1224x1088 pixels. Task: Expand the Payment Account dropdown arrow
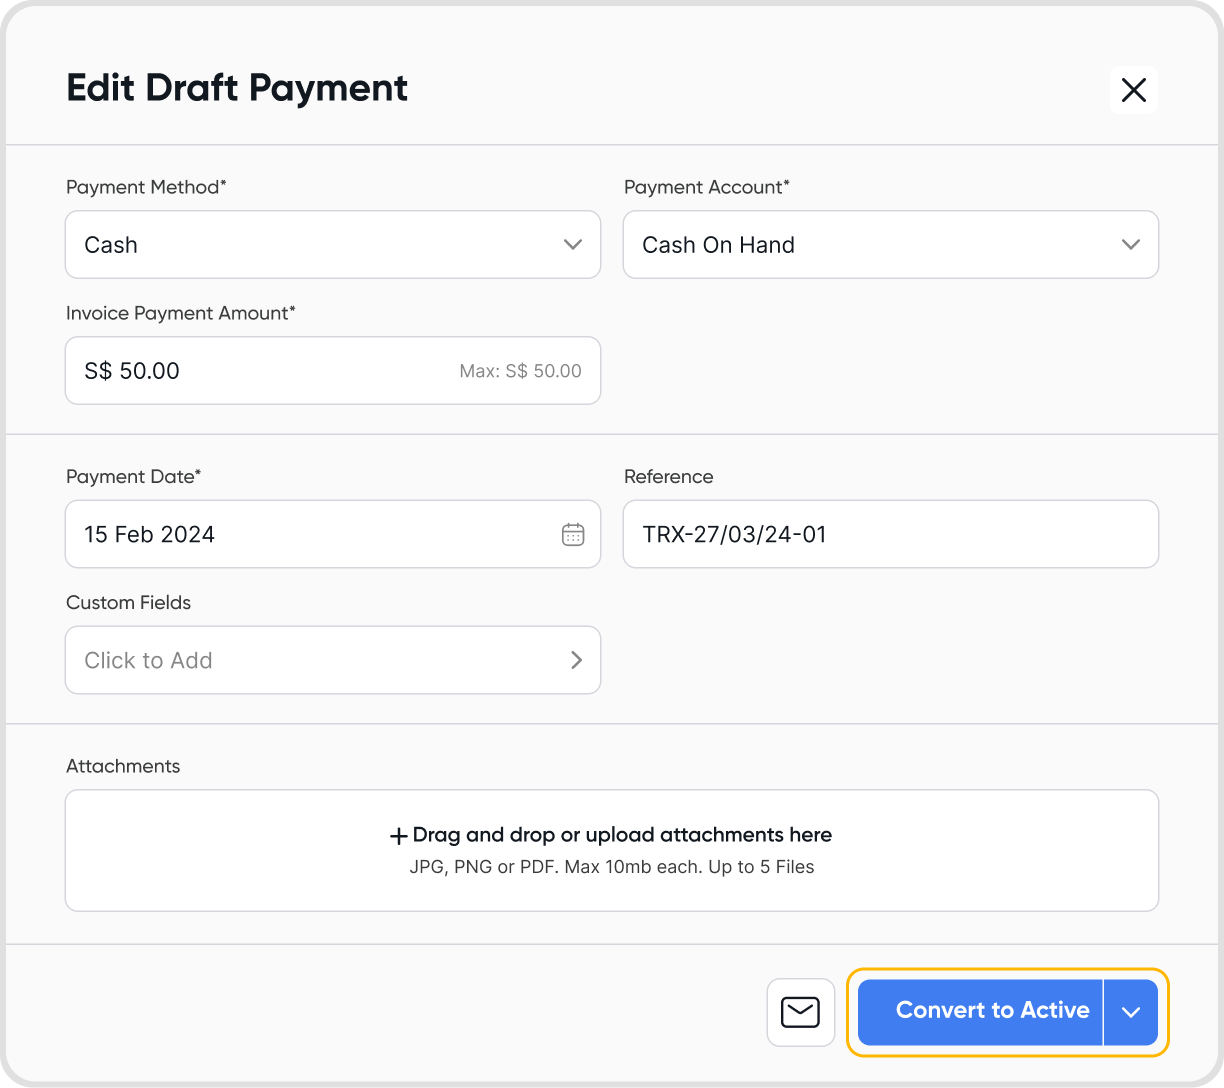click(x=1131, y=245)
